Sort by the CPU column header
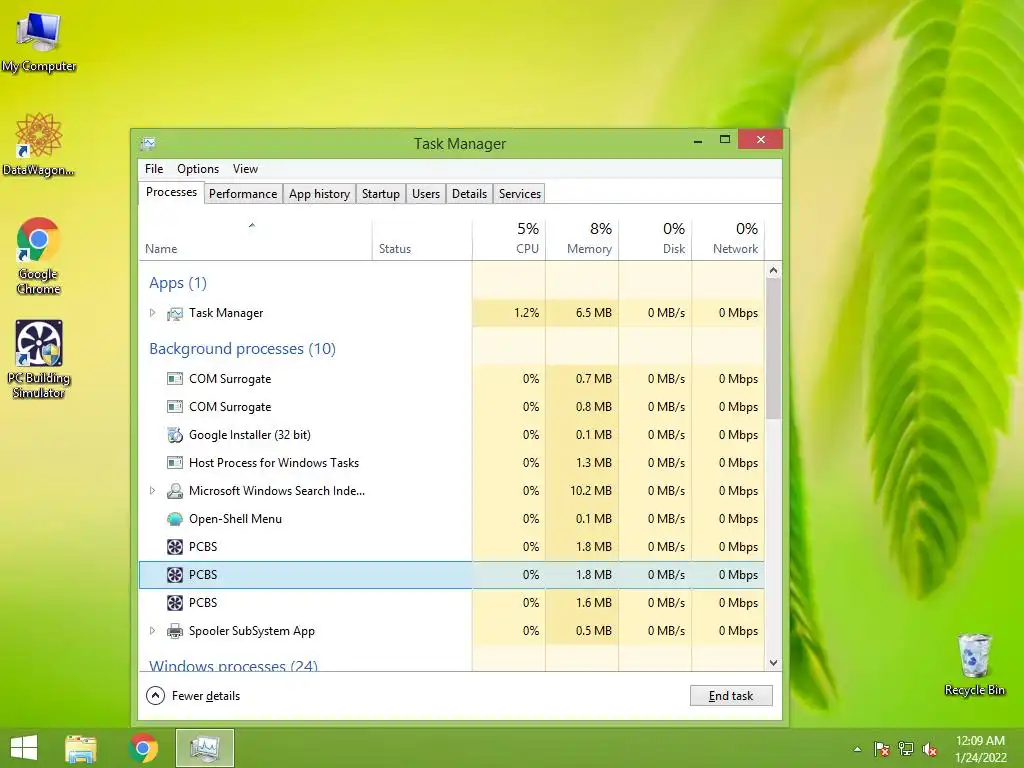Viewport: 1024px width, 768px height. [x=509, y=239]
